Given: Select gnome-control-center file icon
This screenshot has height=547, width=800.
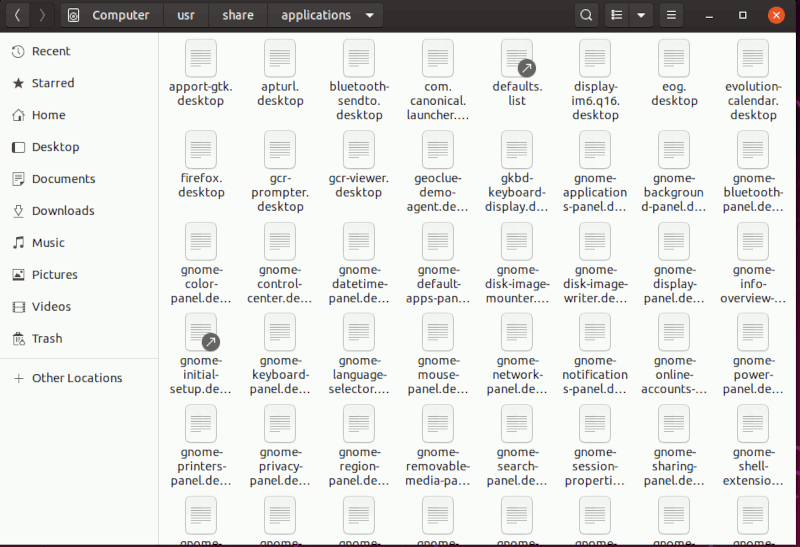Looking at the screenshot, I should point(280,241).
